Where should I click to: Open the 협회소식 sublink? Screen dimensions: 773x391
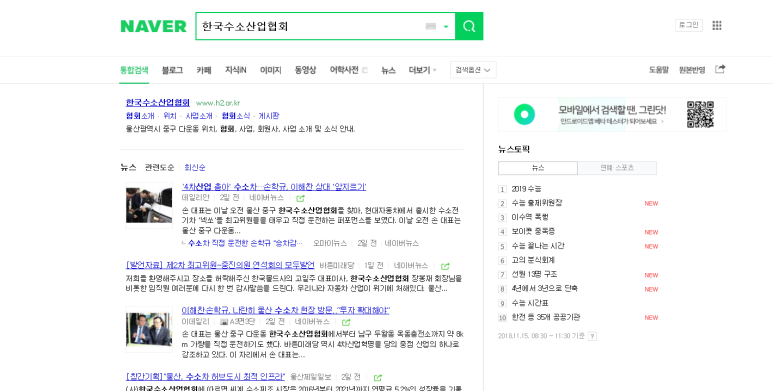(236, 116)
